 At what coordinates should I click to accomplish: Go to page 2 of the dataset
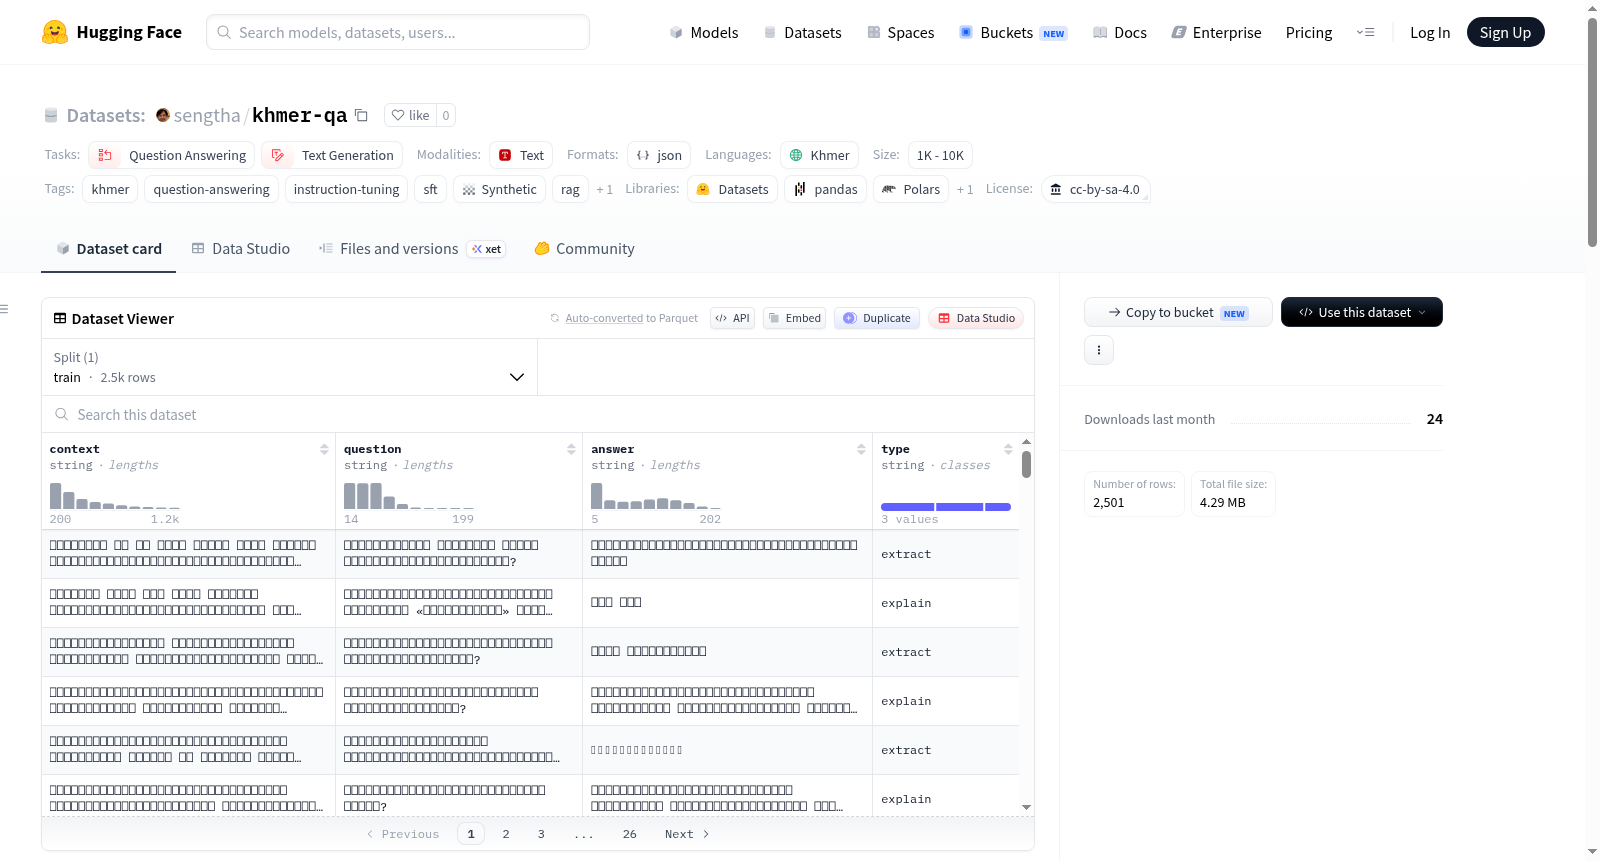click(x=506, y=834)
